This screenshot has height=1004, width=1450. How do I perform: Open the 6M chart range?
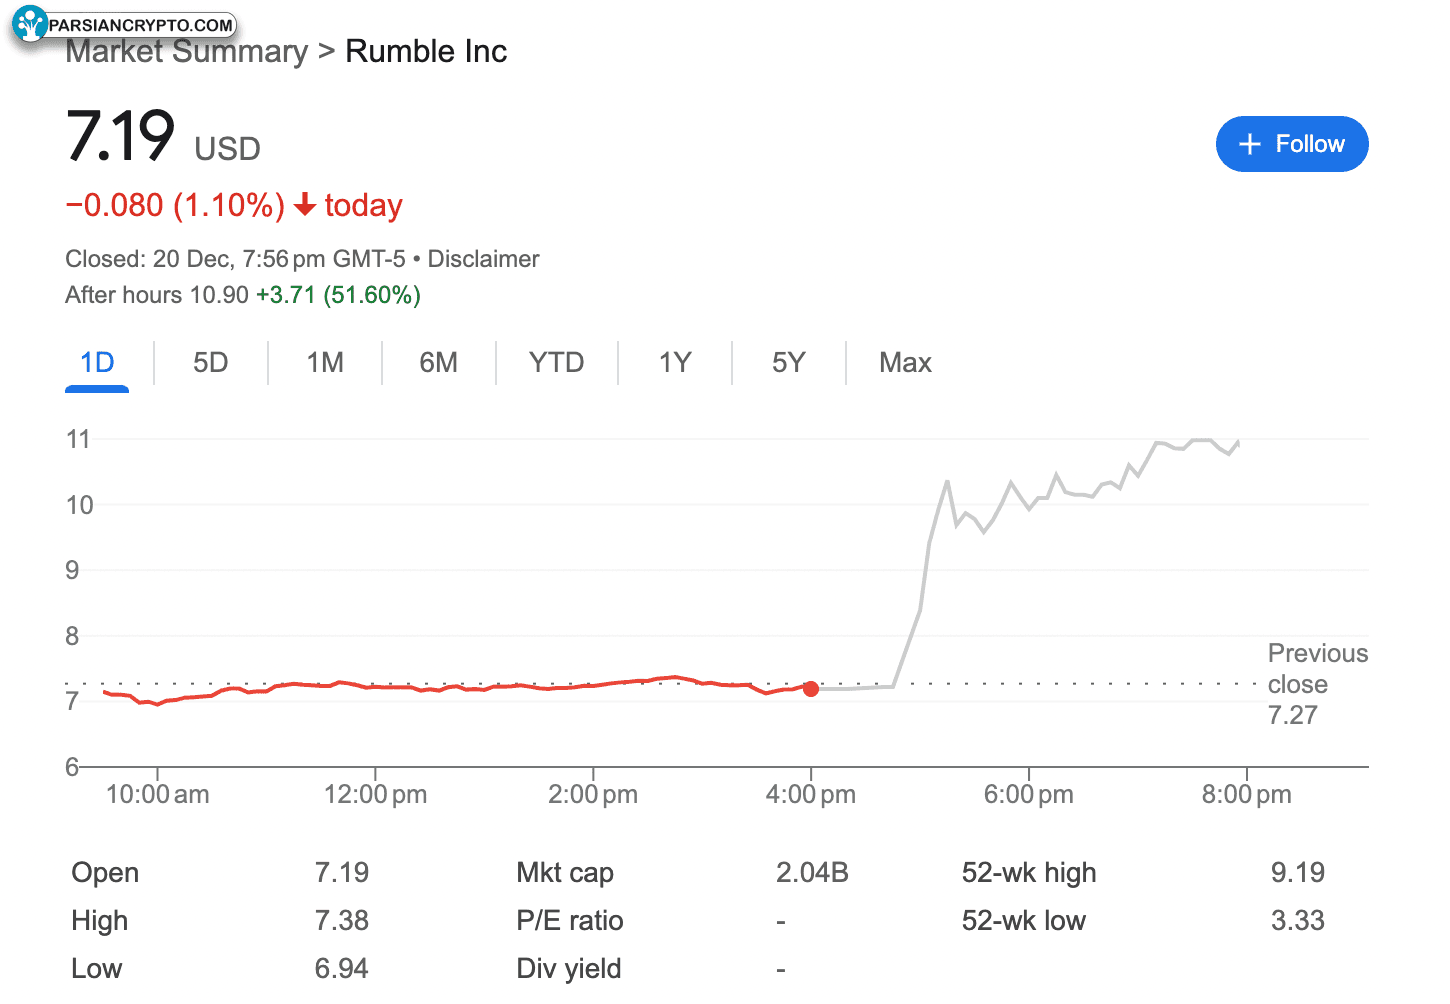point(438,362)
